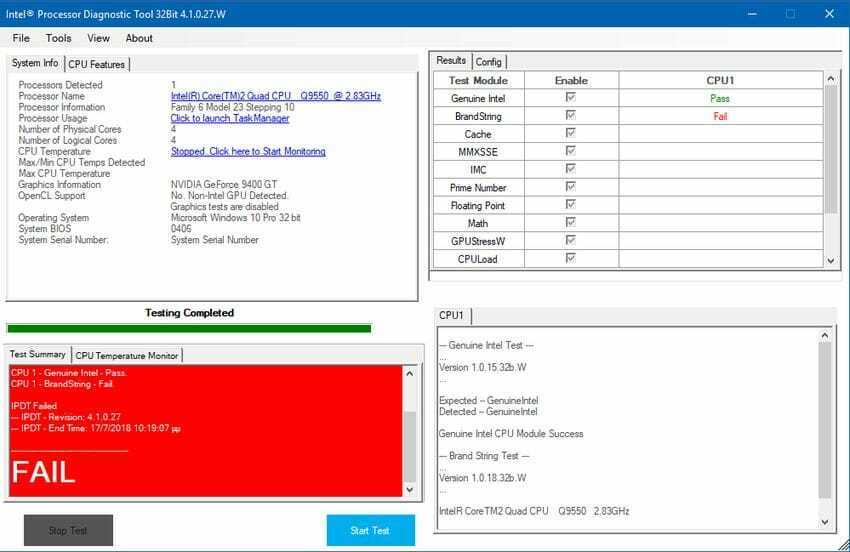This screenshot has width=850, height=552.
Task: Open the CPU Temperature Monitor tab
Action: pyautogui.click(x=127, y=356)
